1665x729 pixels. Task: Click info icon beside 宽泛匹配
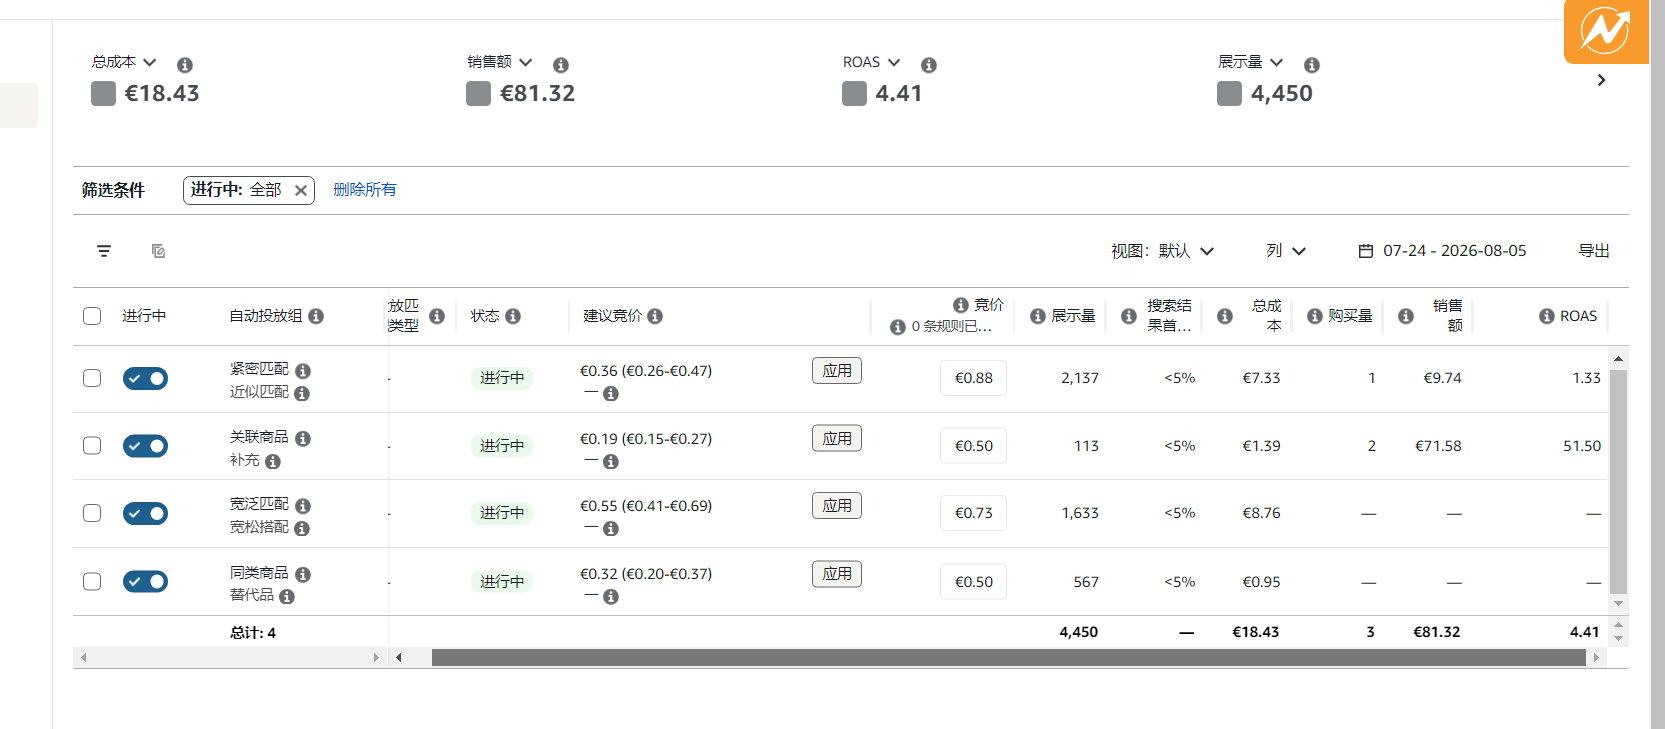click(303, 506)
